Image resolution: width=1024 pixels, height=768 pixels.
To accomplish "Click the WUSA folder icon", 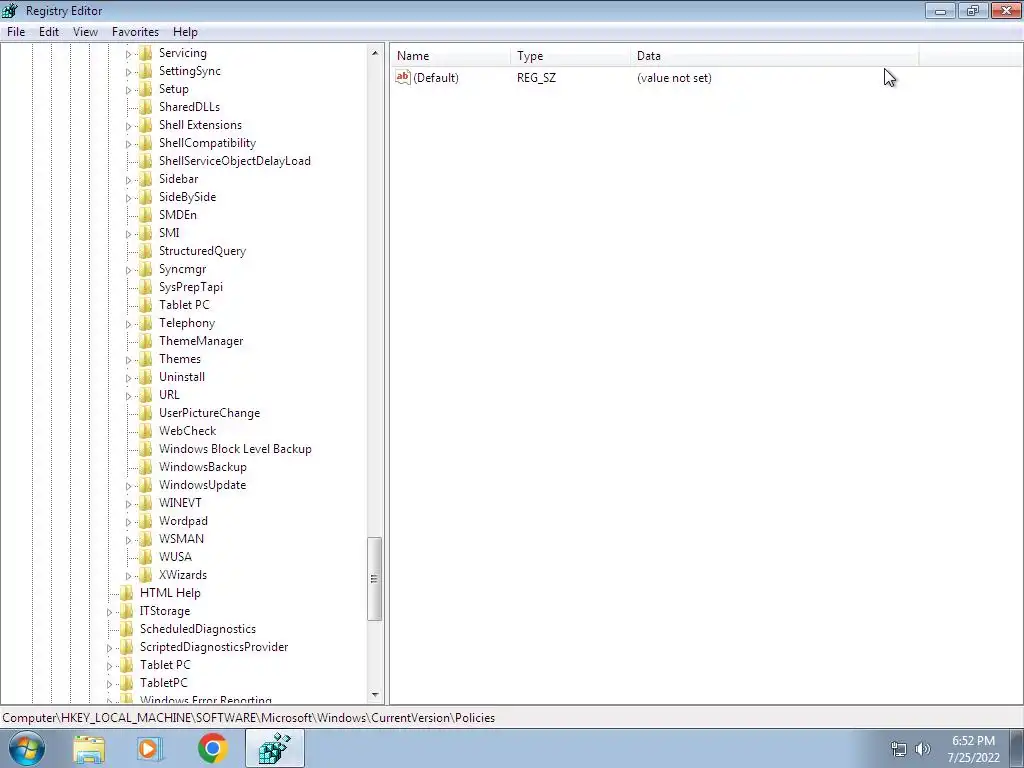I will coord(146,556).
